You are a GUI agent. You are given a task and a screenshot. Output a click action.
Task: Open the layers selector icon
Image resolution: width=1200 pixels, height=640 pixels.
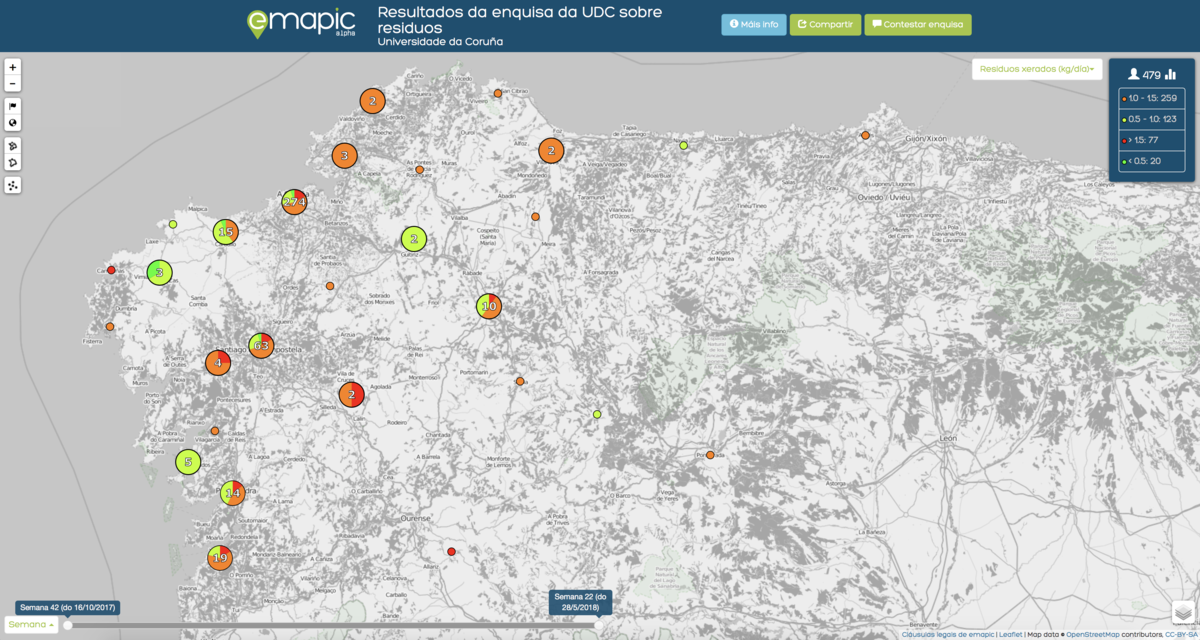coord(1184,612)
